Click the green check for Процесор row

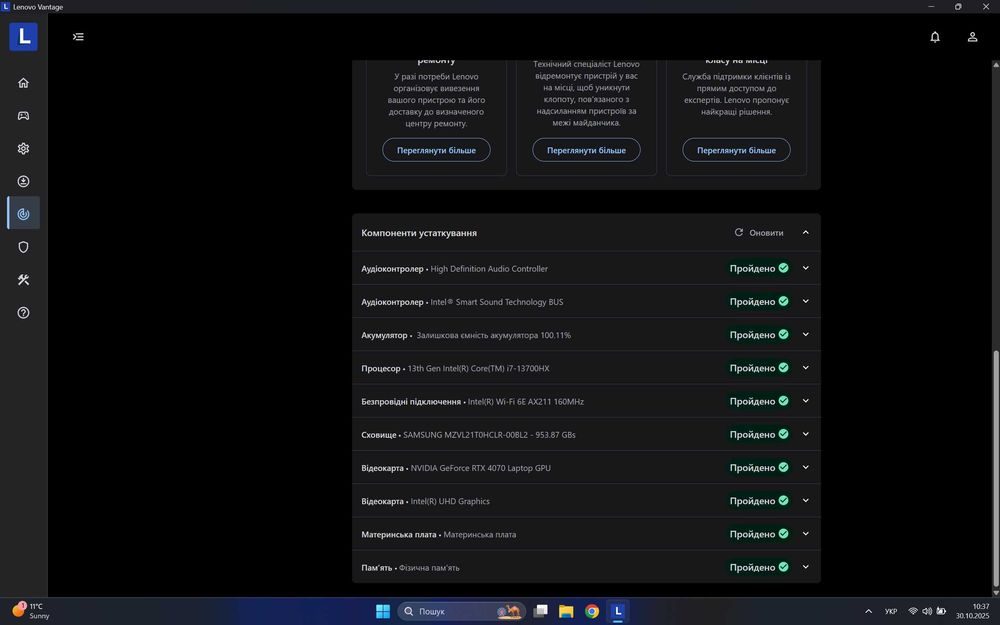point(783,367)
